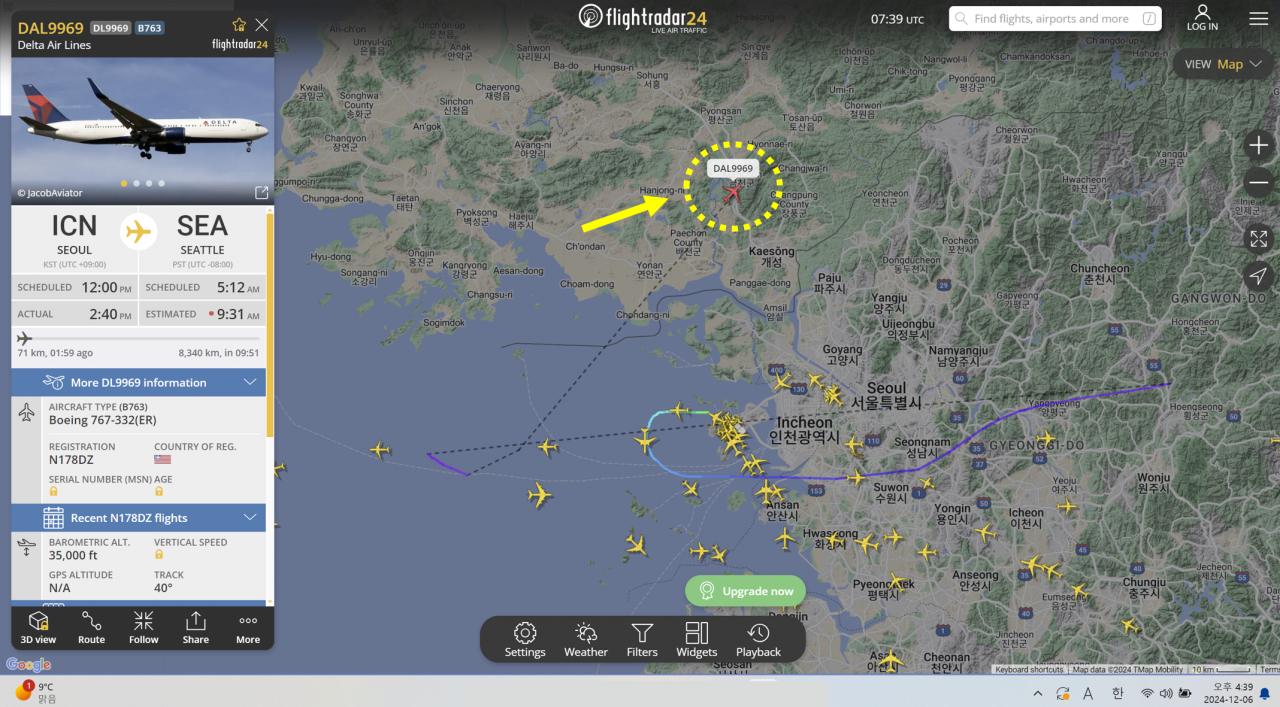Follow the DAL9969 aircraft

pyautogui.click(x=143, y=628)
